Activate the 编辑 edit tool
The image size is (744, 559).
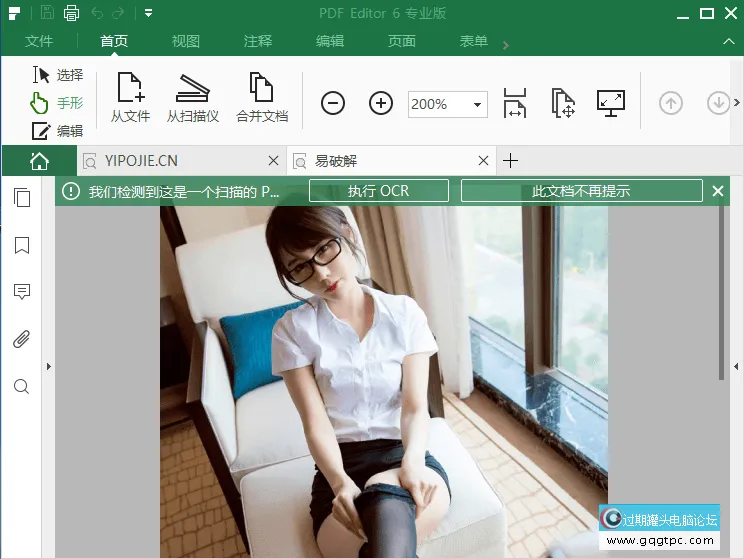(x=57, y=131)
